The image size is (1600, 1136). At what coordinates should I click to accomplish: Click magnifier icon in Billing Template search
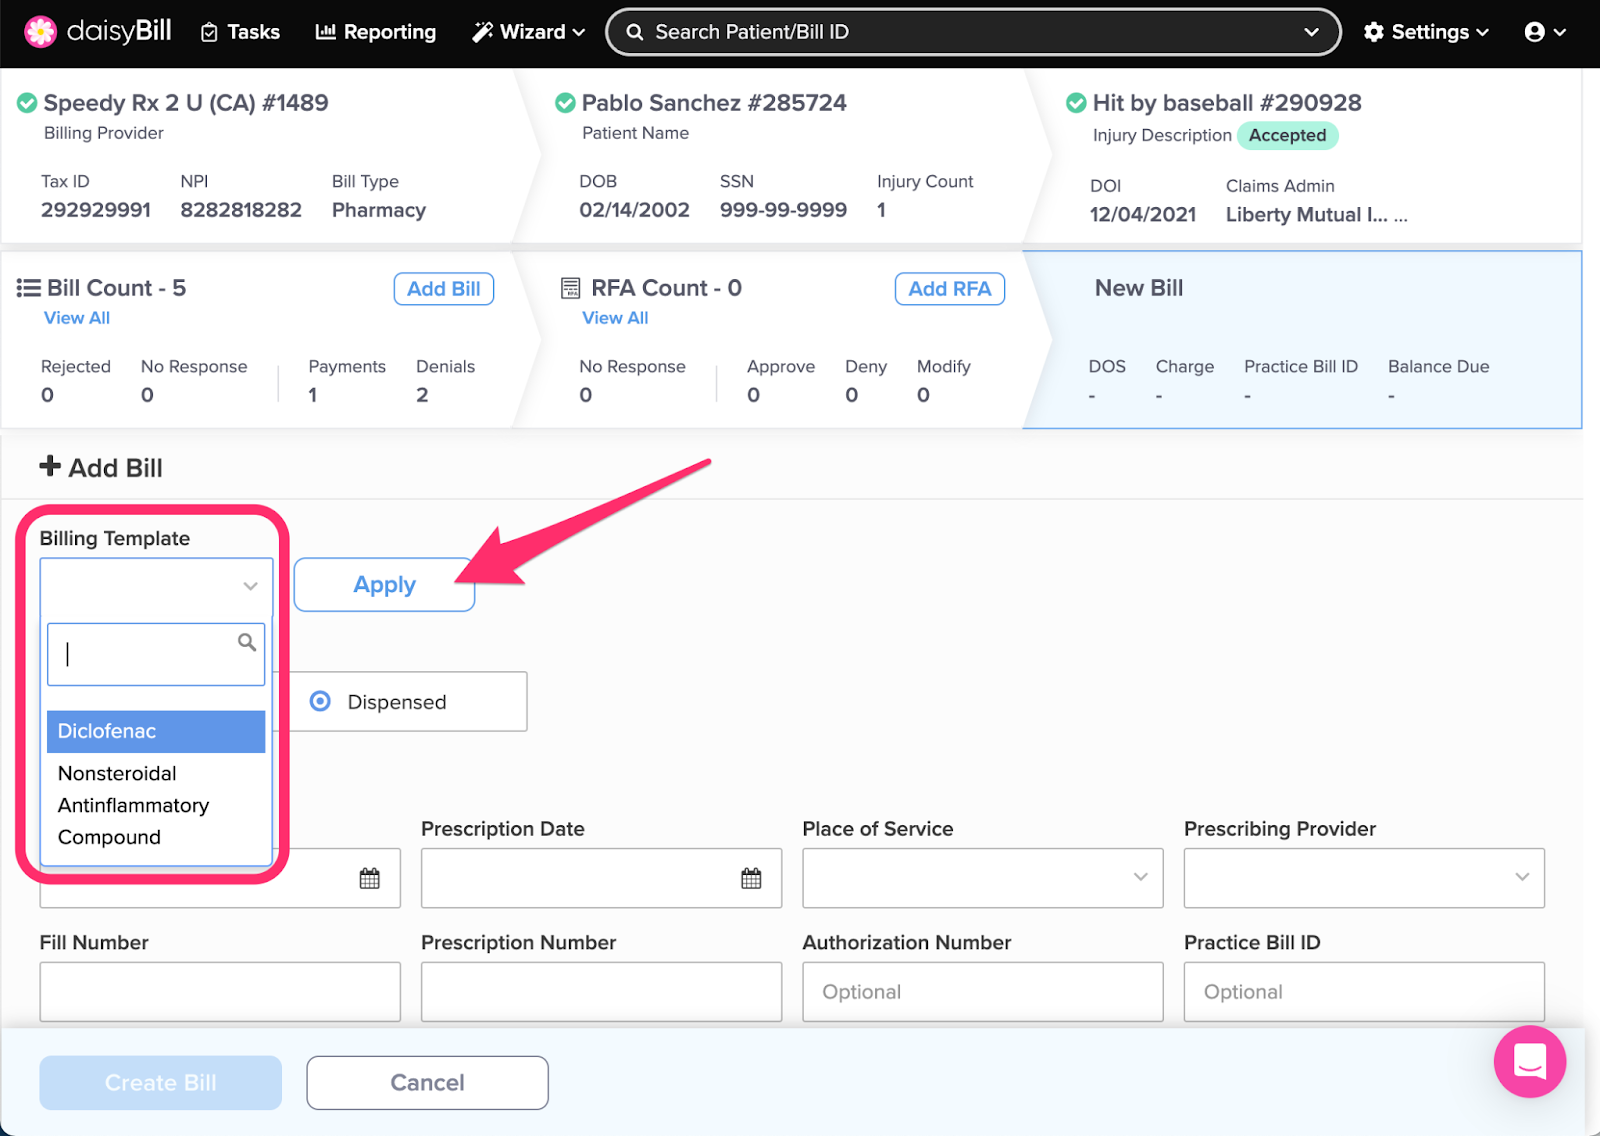tap(246, 642)
